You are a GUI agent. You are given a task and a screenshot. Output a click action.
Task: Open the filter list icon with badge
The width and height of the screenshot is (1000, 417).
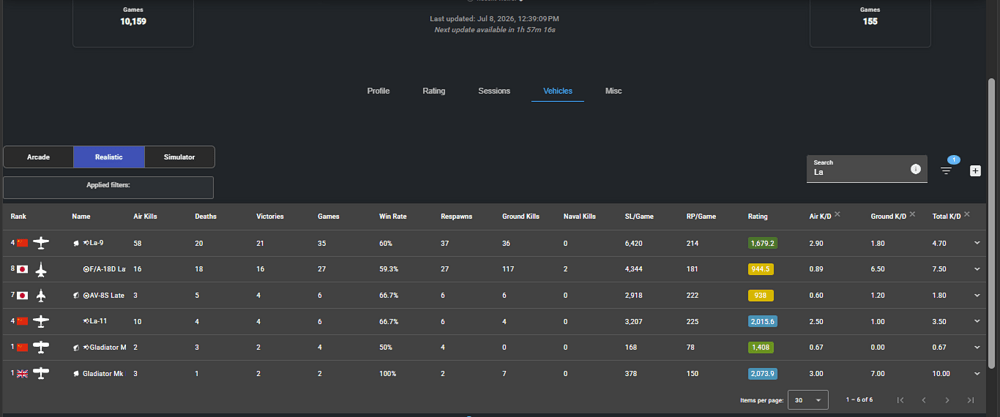click(946, 170)
